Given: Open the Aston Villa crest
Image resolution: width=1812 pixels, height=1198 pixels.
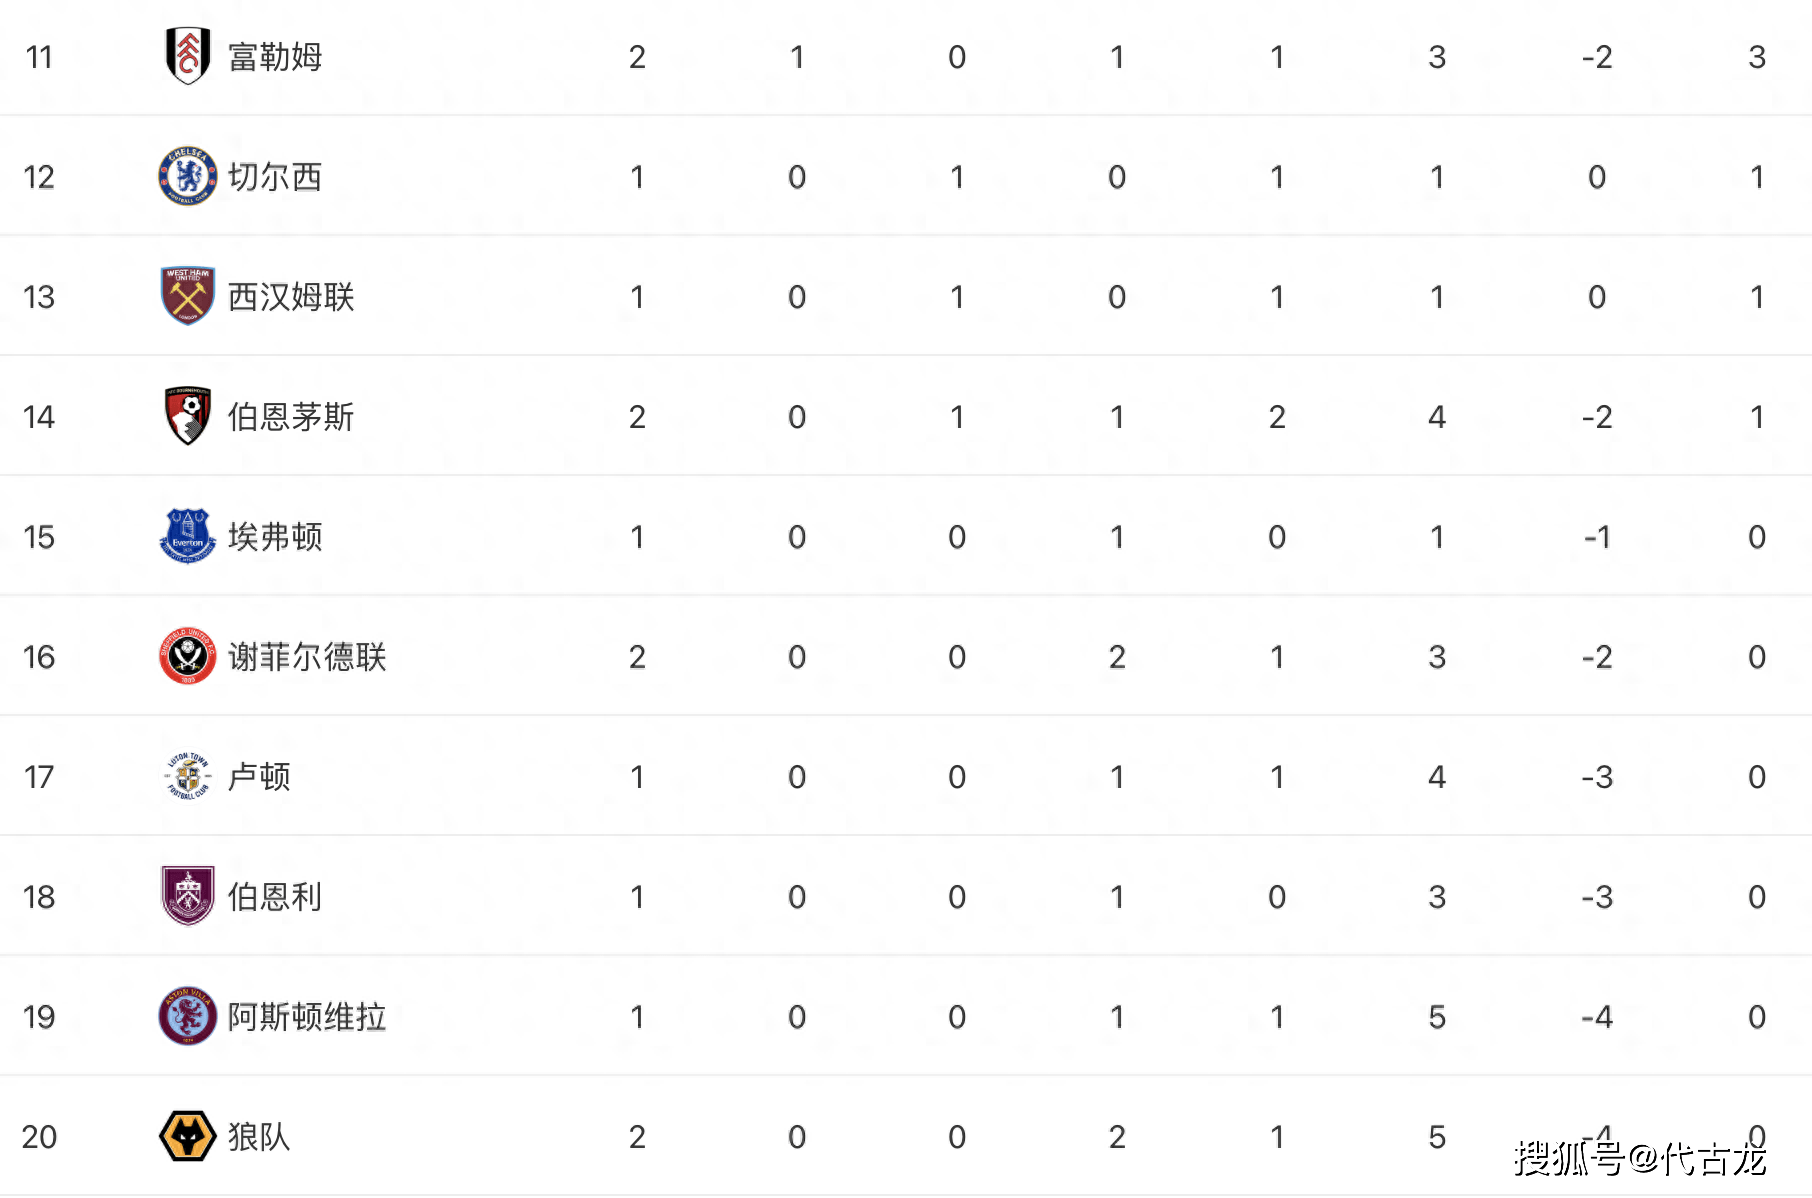Looking at the screenshot, I should click(188, 1016).
